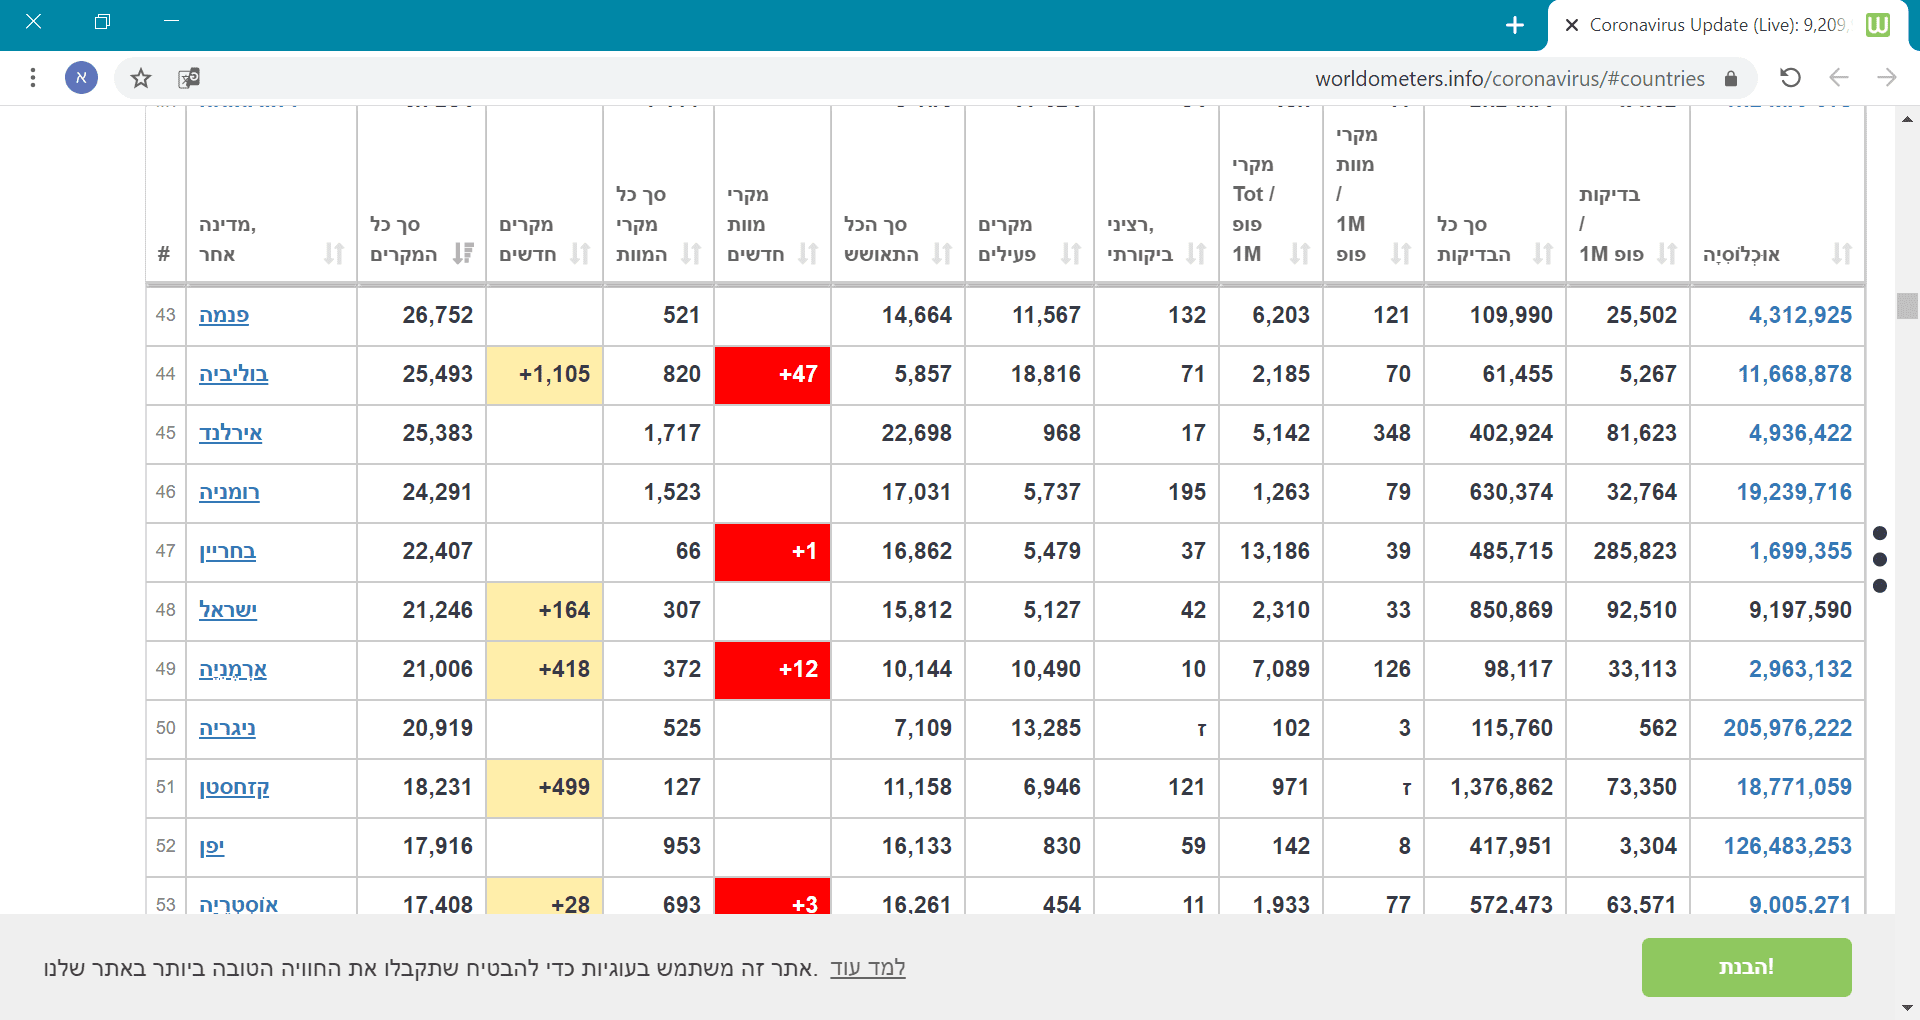Screen dimensions: 1920x1020
Task: Reload the coronavirus page
Action: [1790, 77]
